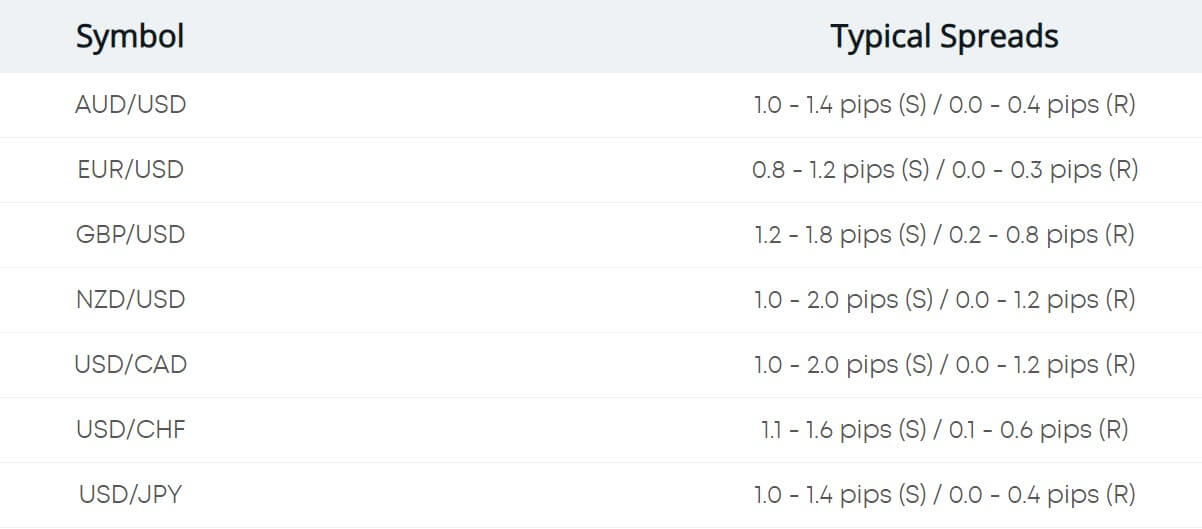1202x529 pixels.
Task: Select the USD/JPY symbol cell
Action: point(130,494)
